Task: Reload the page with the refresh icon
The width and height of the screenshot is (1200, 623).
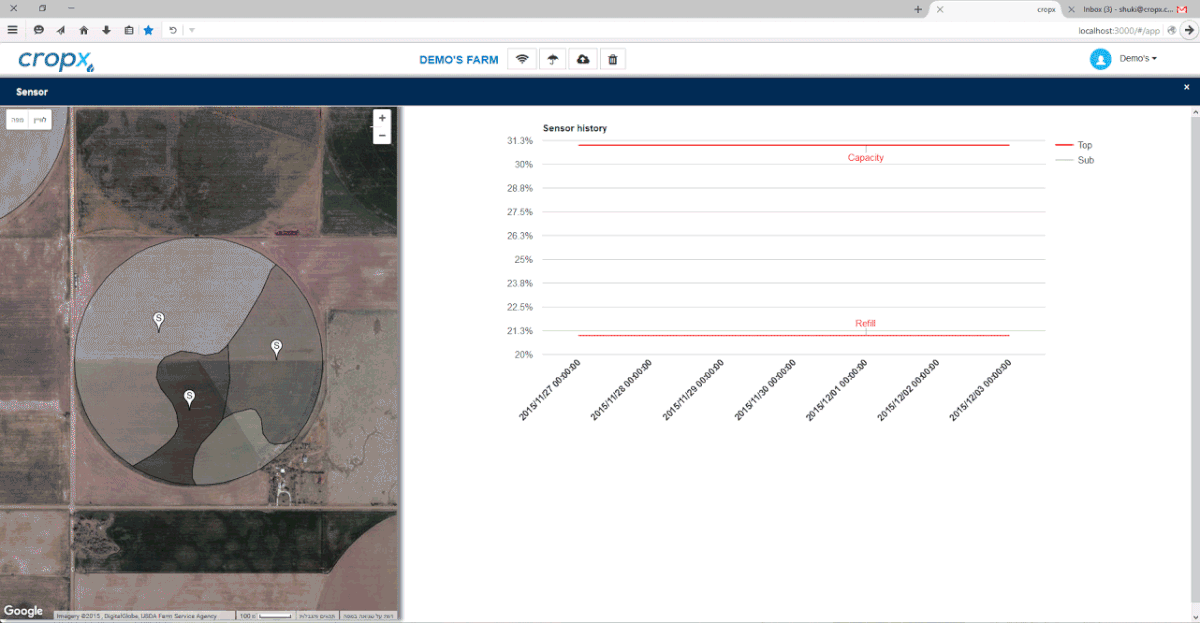Action: 173,30
